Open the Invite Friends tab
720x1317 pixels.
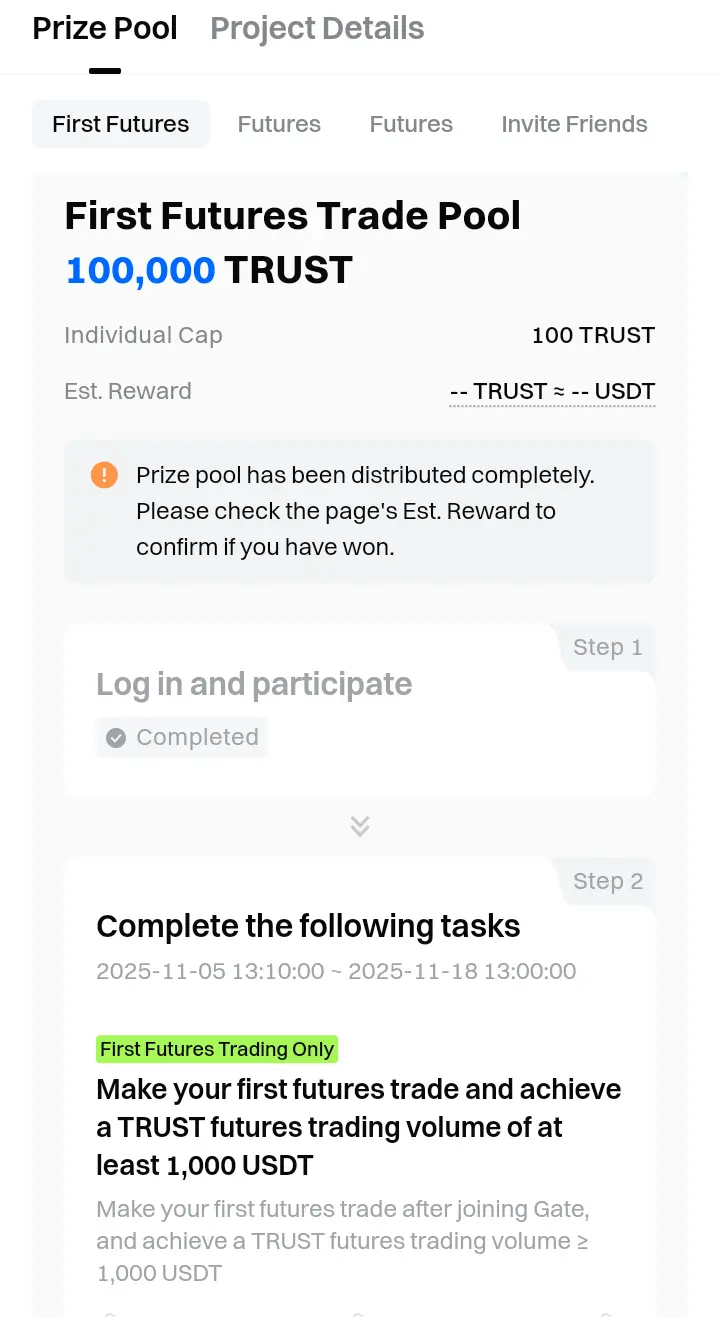[x=574, y=124]
